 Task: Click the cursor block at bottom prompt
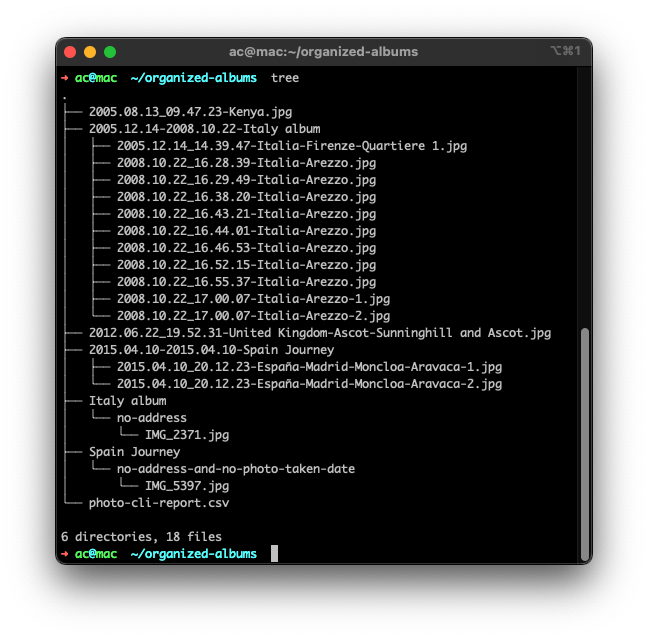[274, 554]
